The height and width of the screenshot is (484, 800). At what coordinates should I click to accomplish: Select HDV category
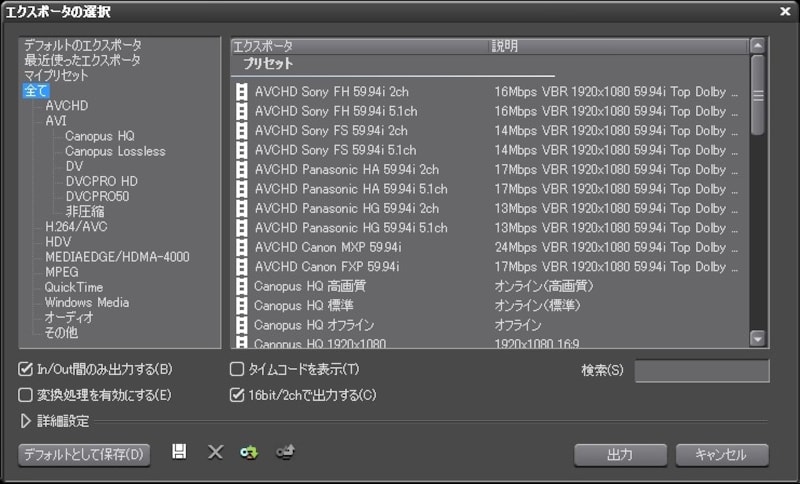coord(58,242)
